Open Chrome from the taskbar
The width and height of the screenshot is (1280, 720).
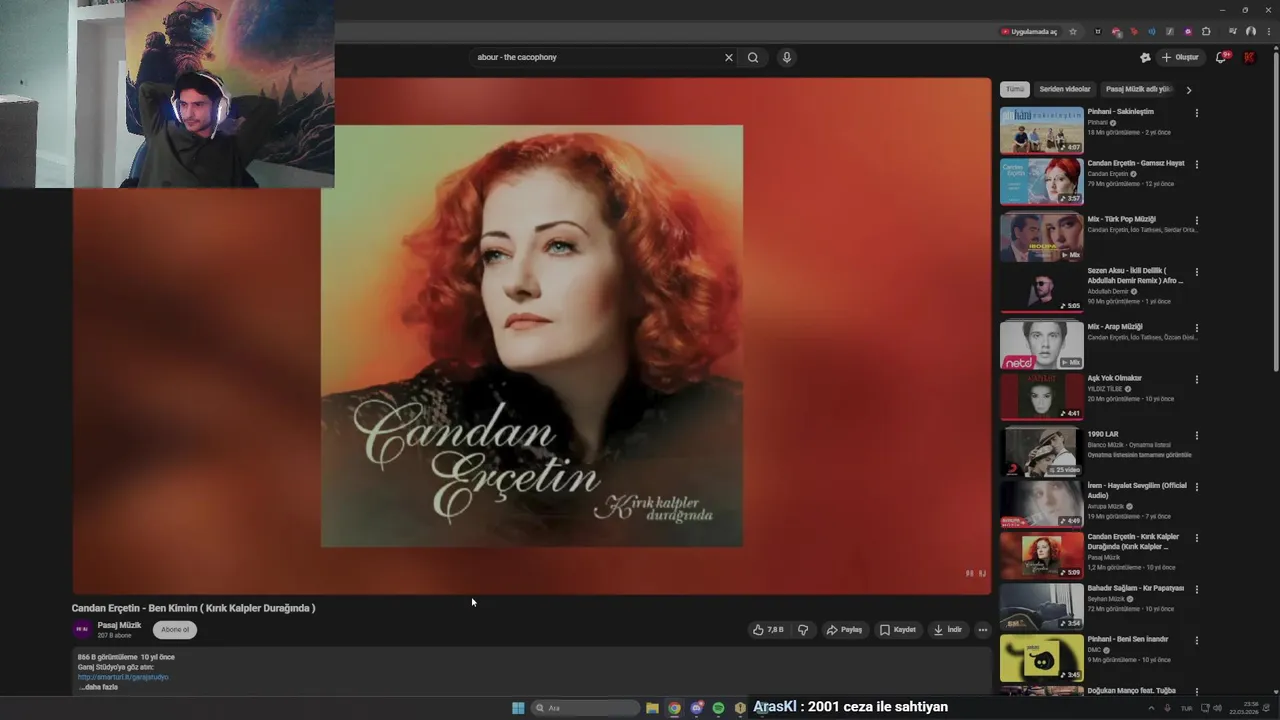tap(675, 708)
